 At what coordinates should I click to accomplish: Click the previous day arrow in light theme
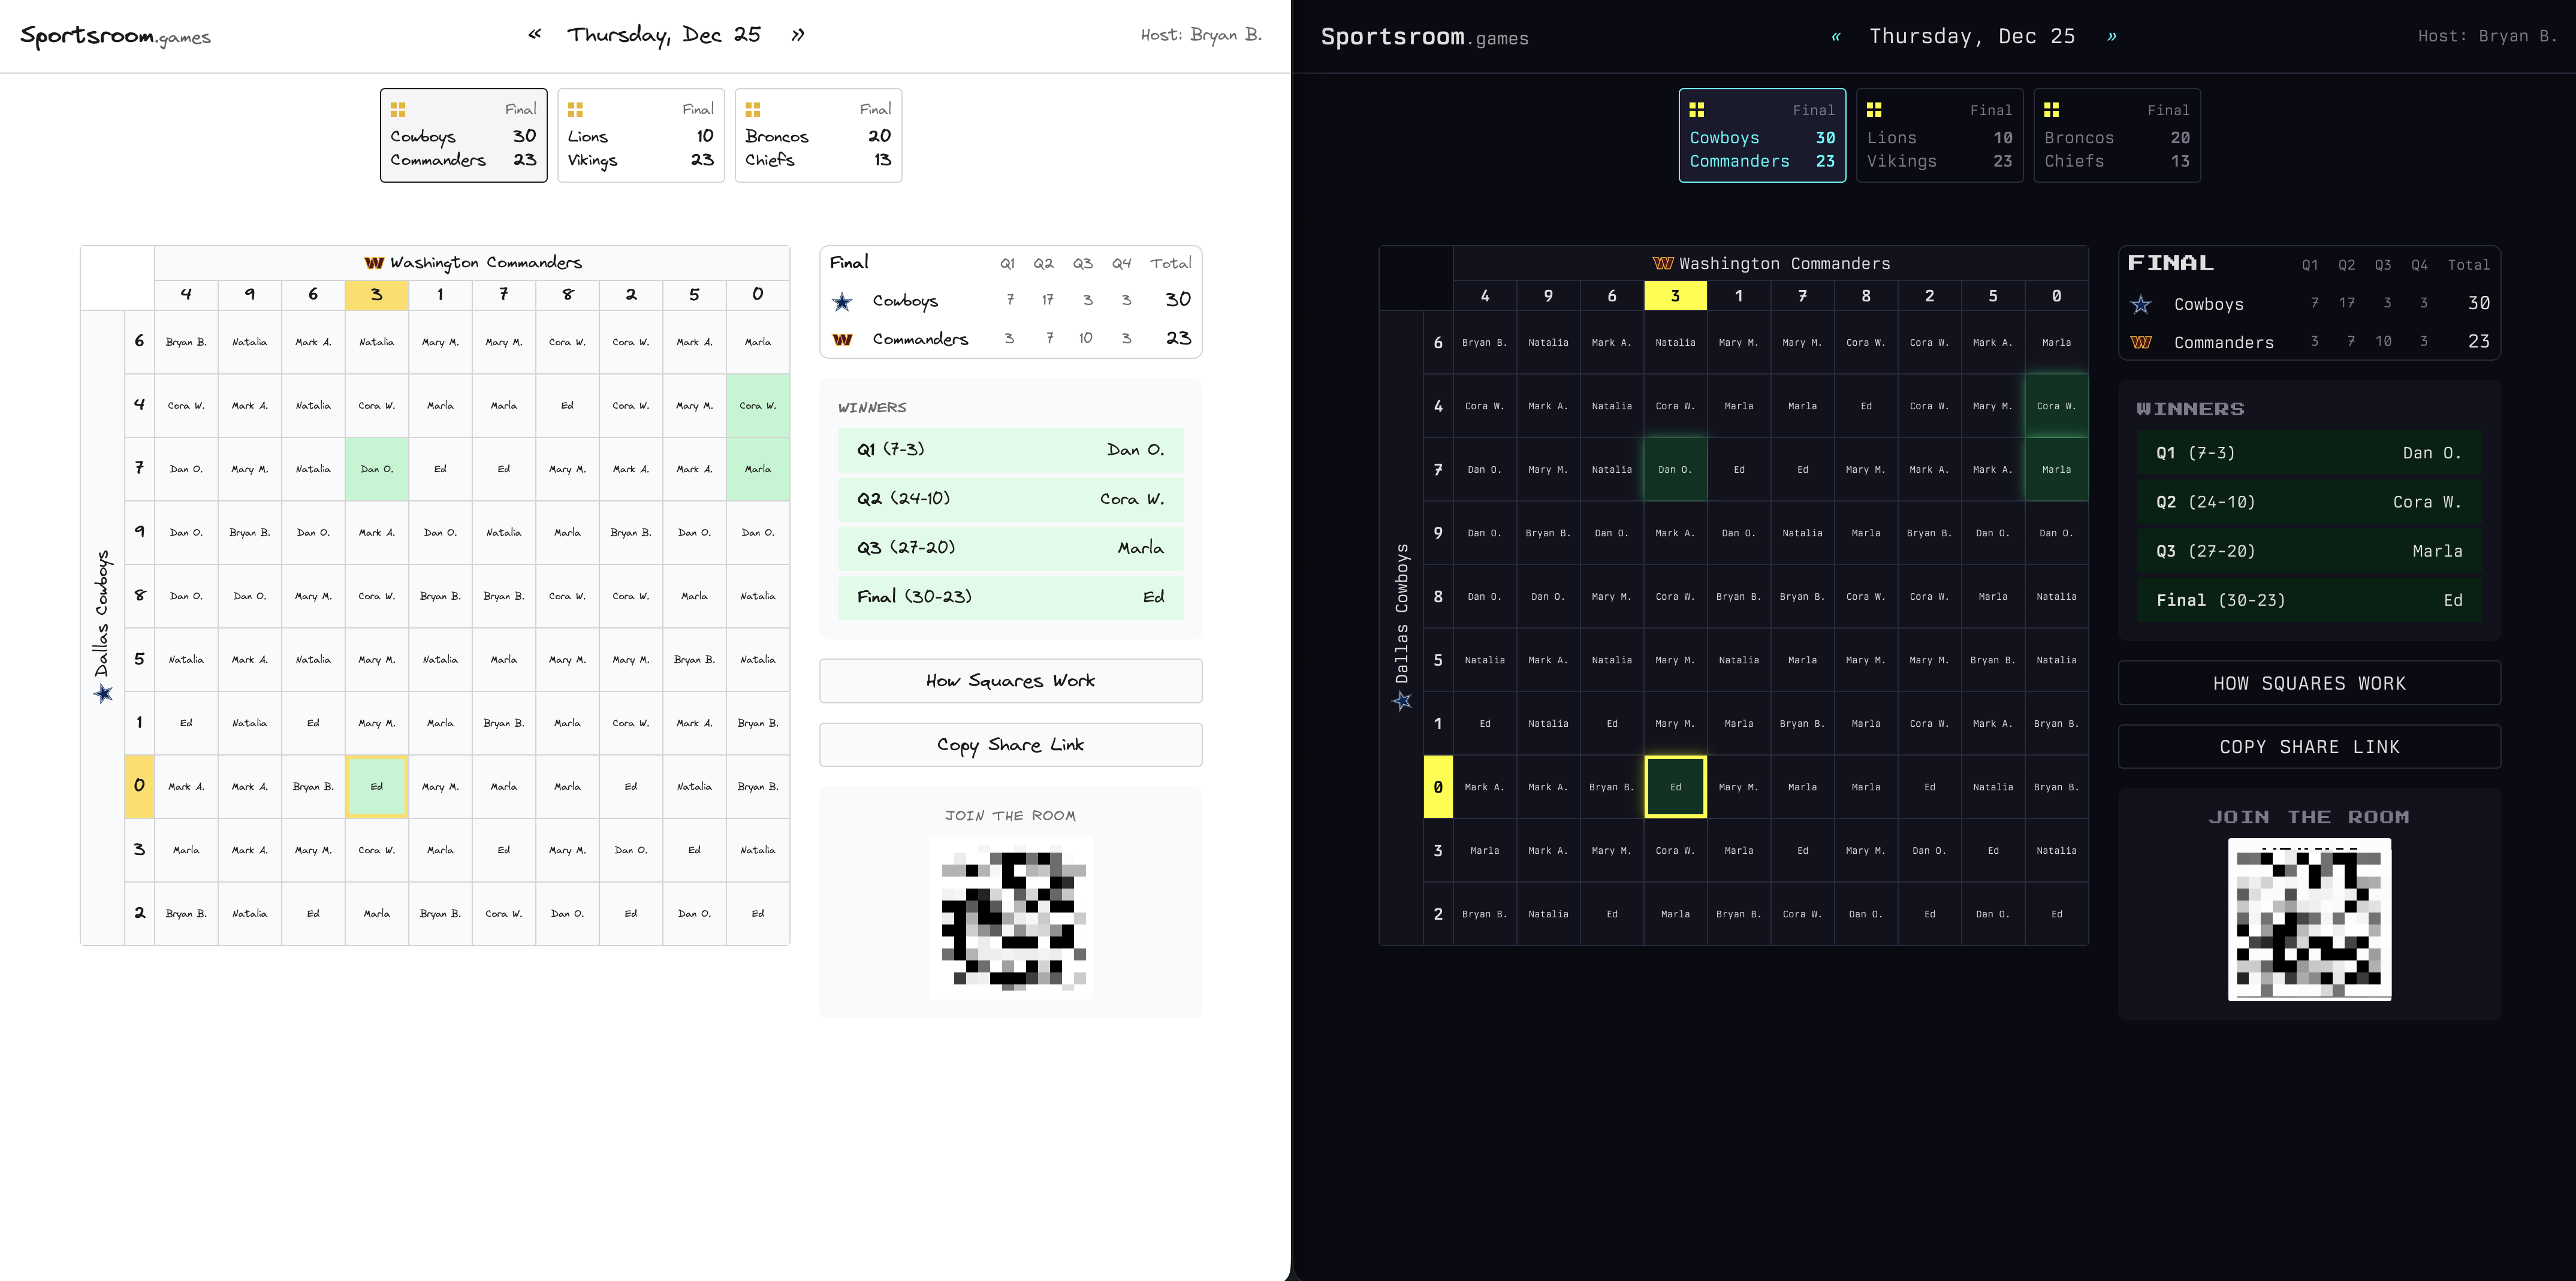535,35
